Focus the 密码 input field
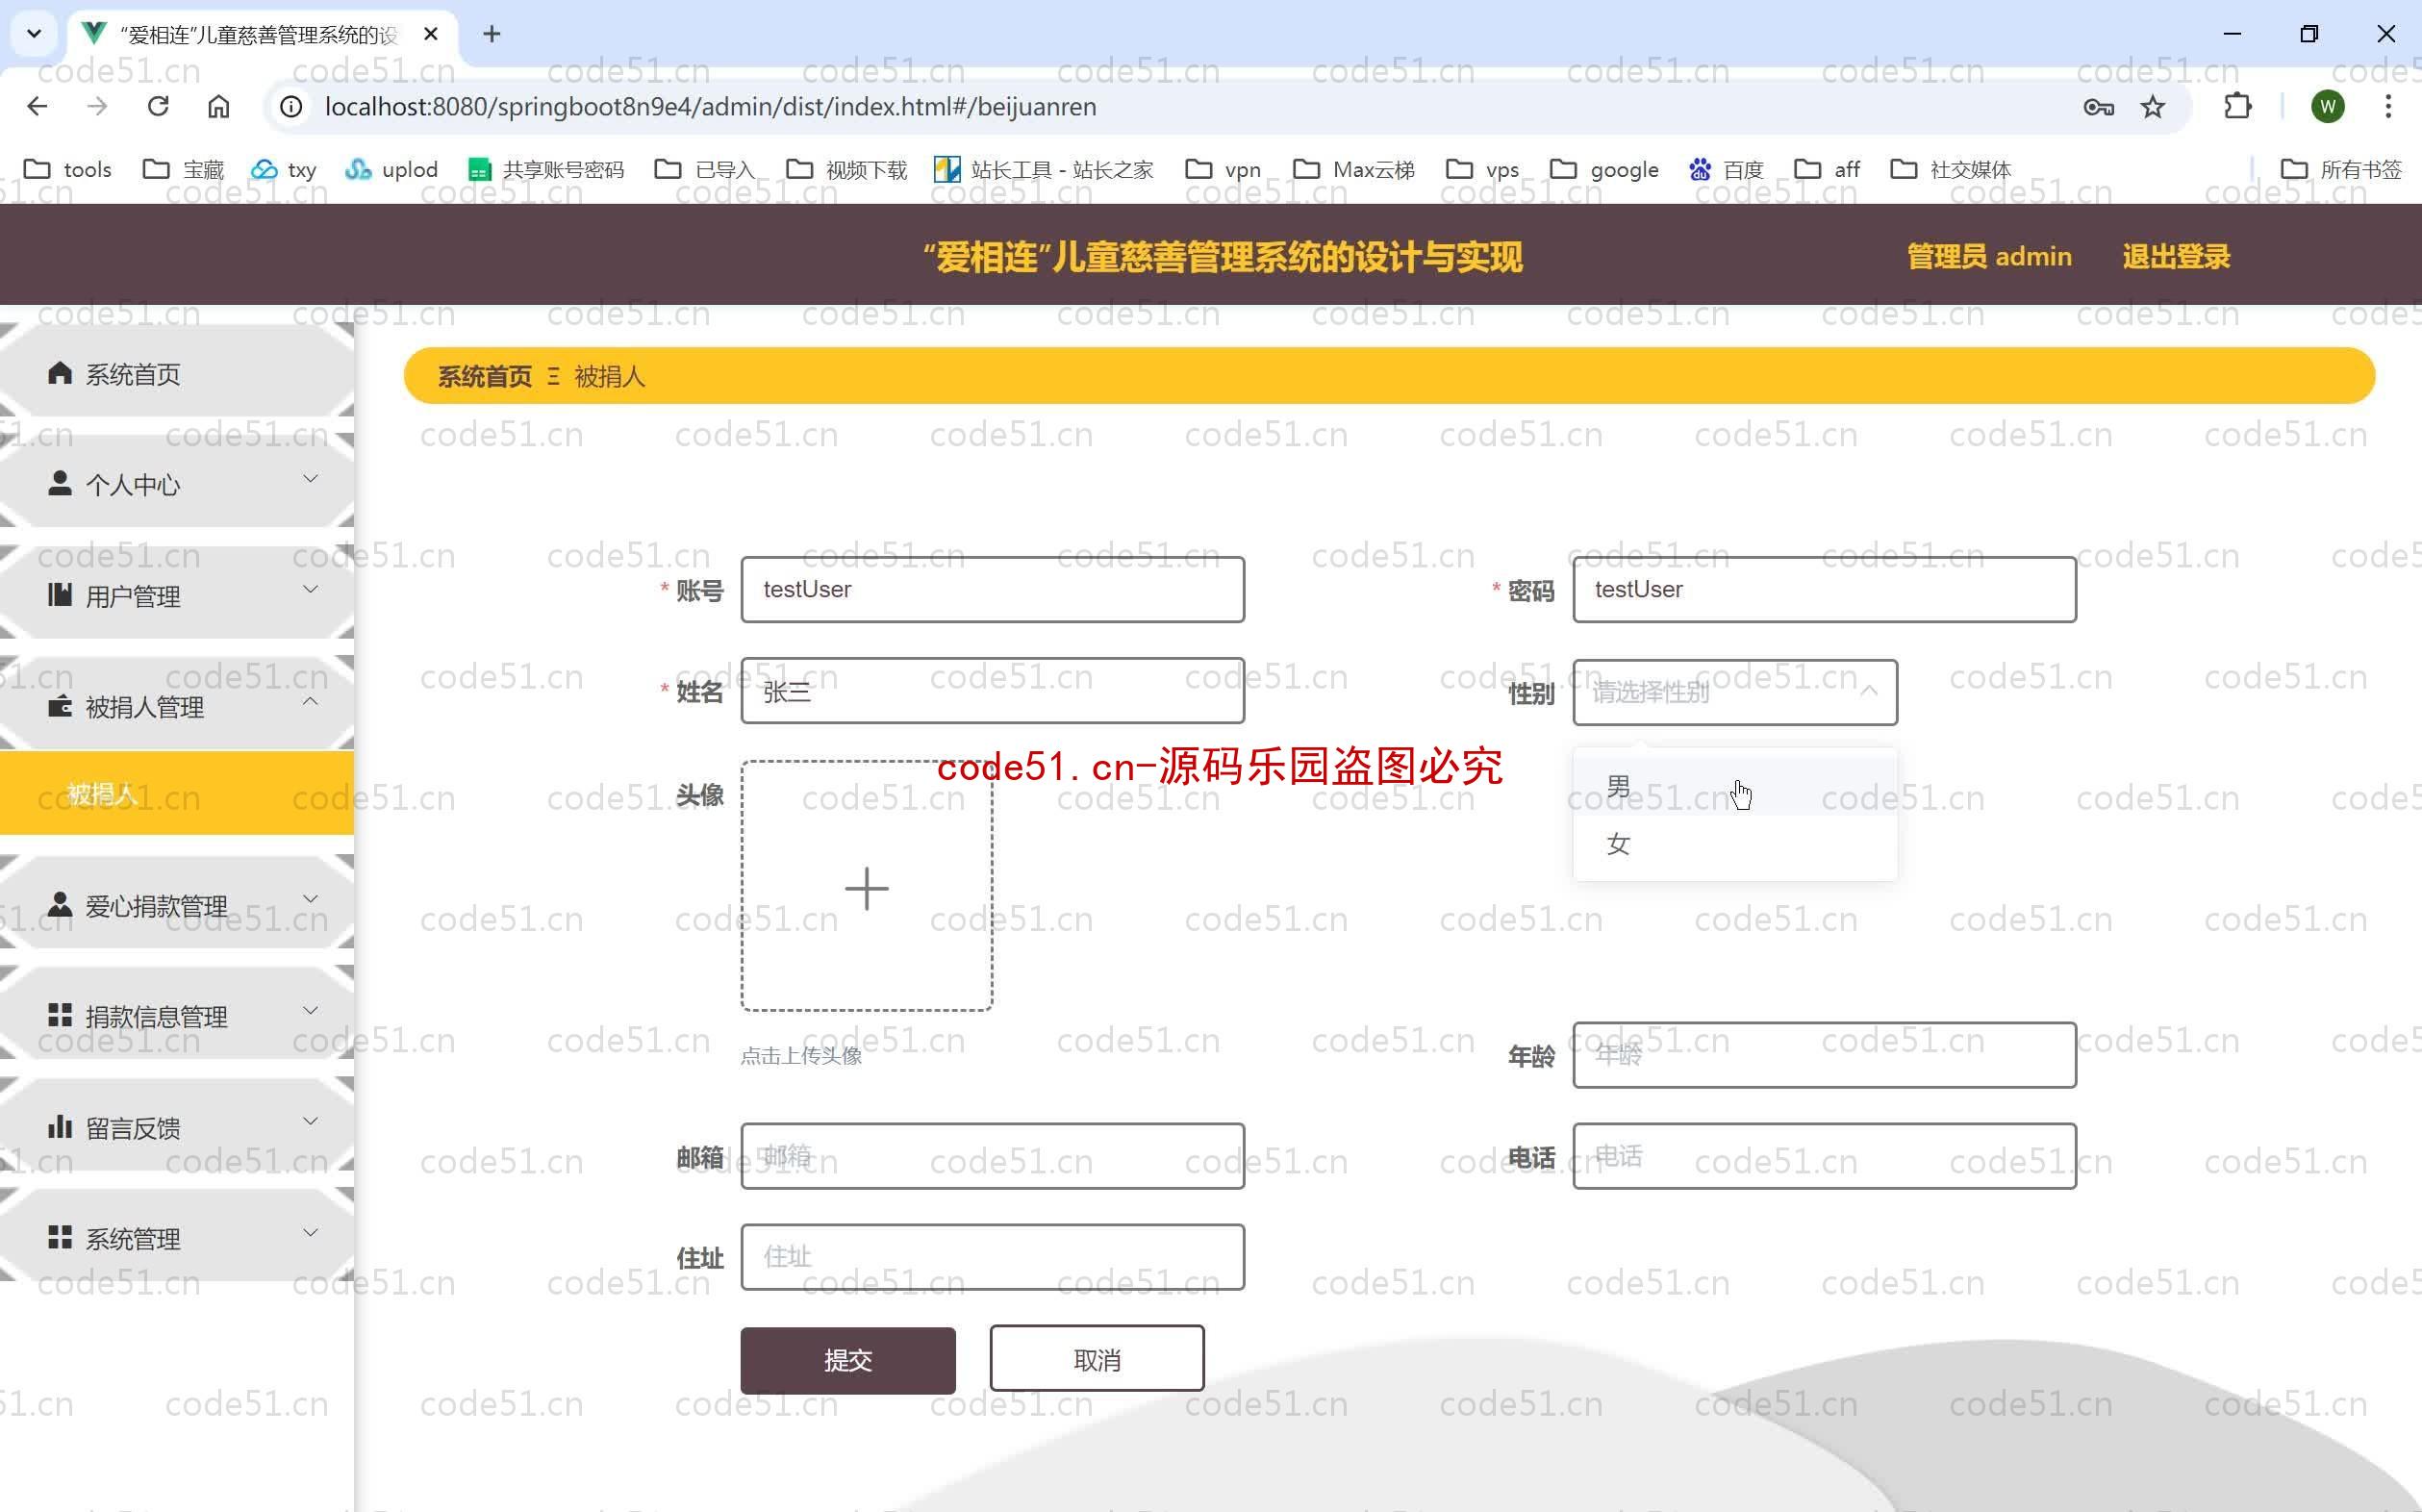 point(1824,590)
